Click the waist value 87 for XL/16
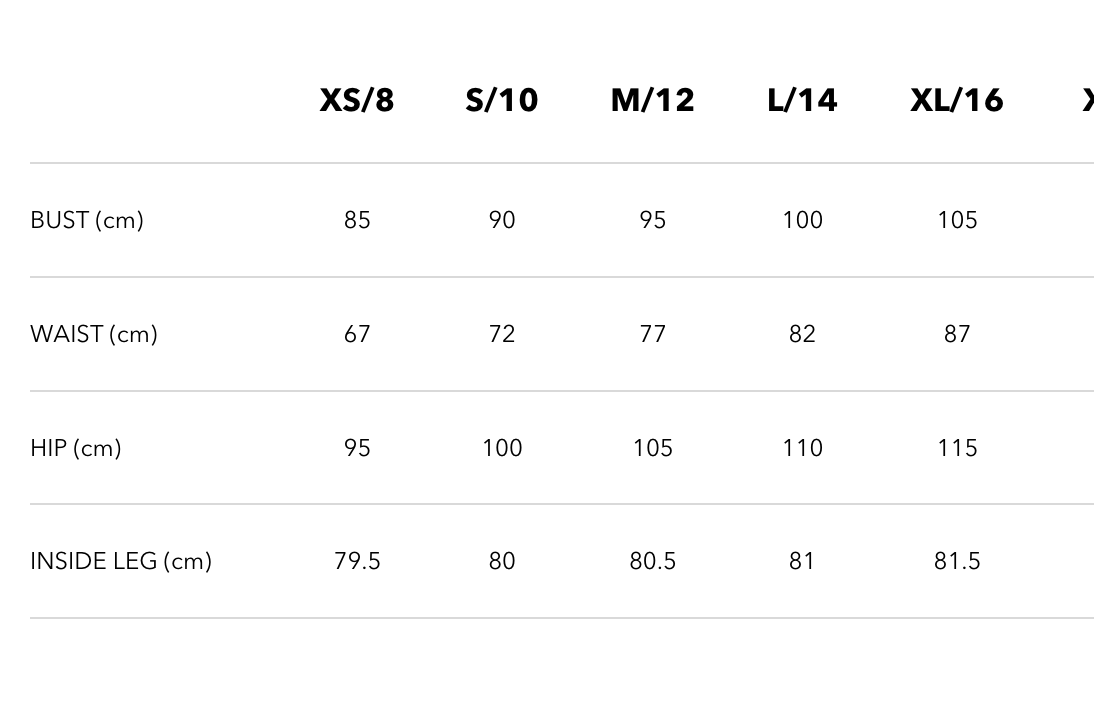This screenshot has width=1094, height=718. (x=957, y=334)
